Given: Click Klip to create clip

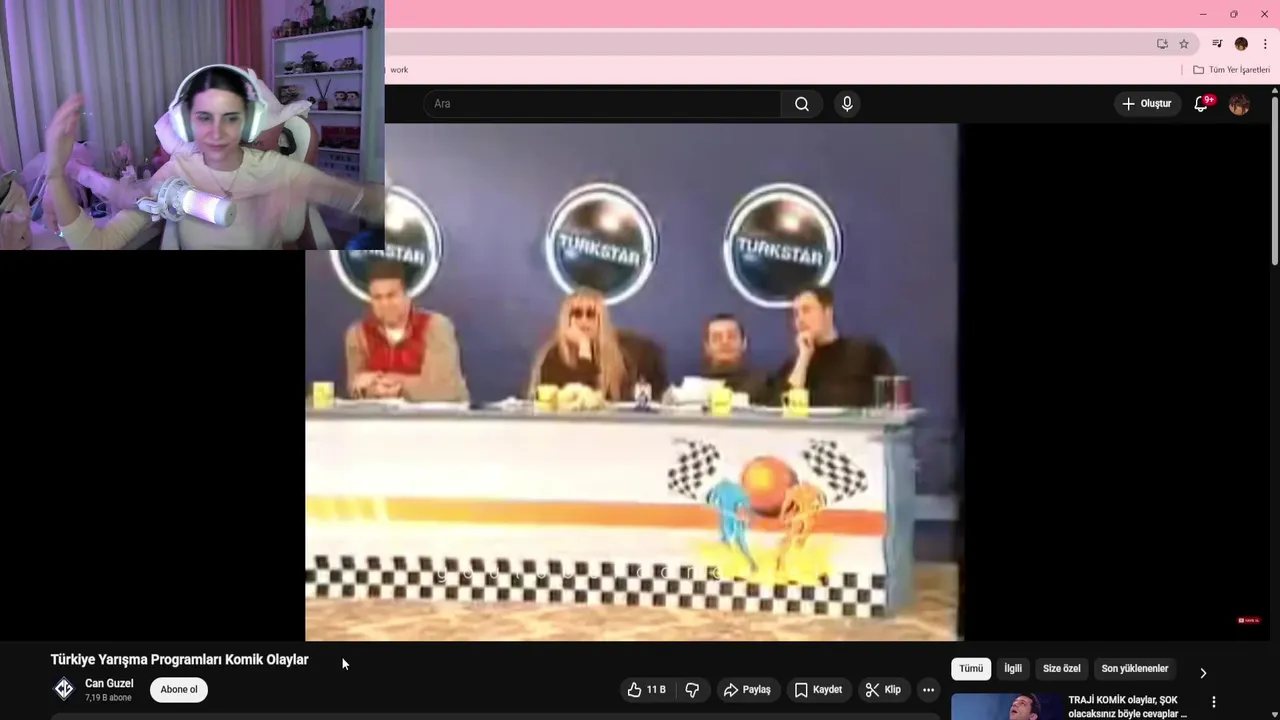Looking at the screenshot, I should 883,690.
